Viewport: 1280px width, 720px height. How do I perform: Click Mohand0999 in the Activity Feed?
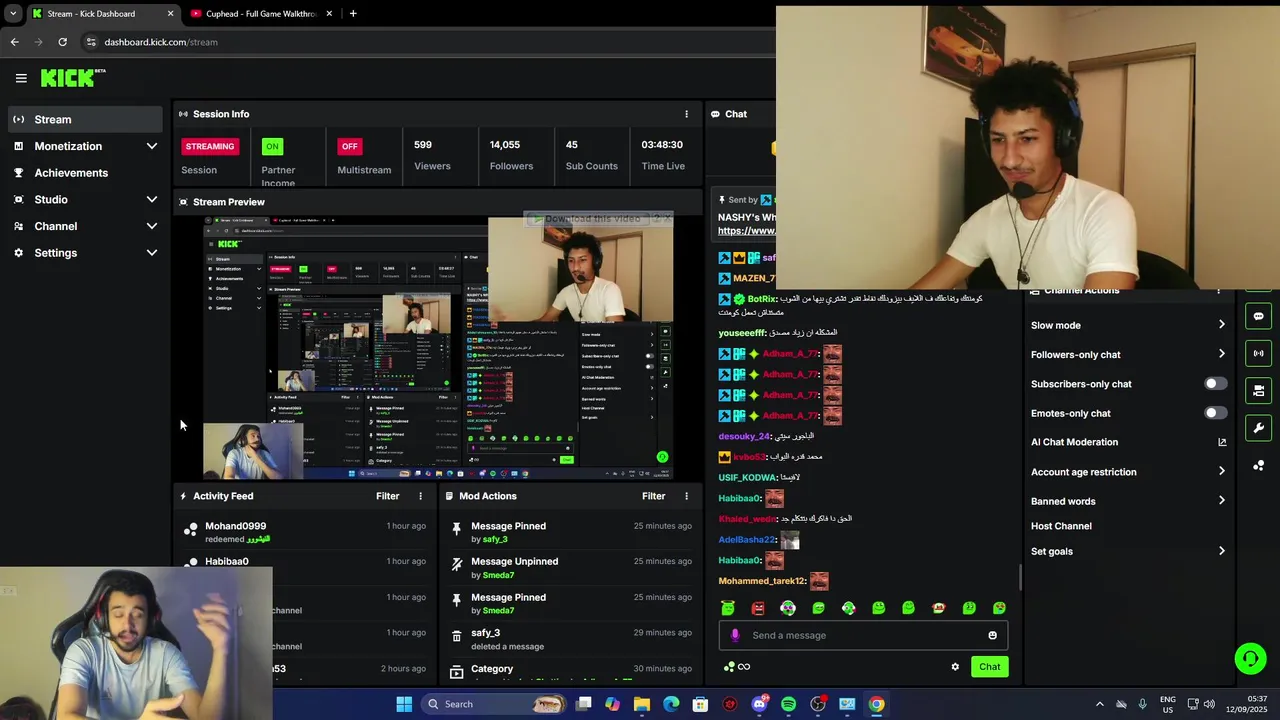[x=236, y=526]
